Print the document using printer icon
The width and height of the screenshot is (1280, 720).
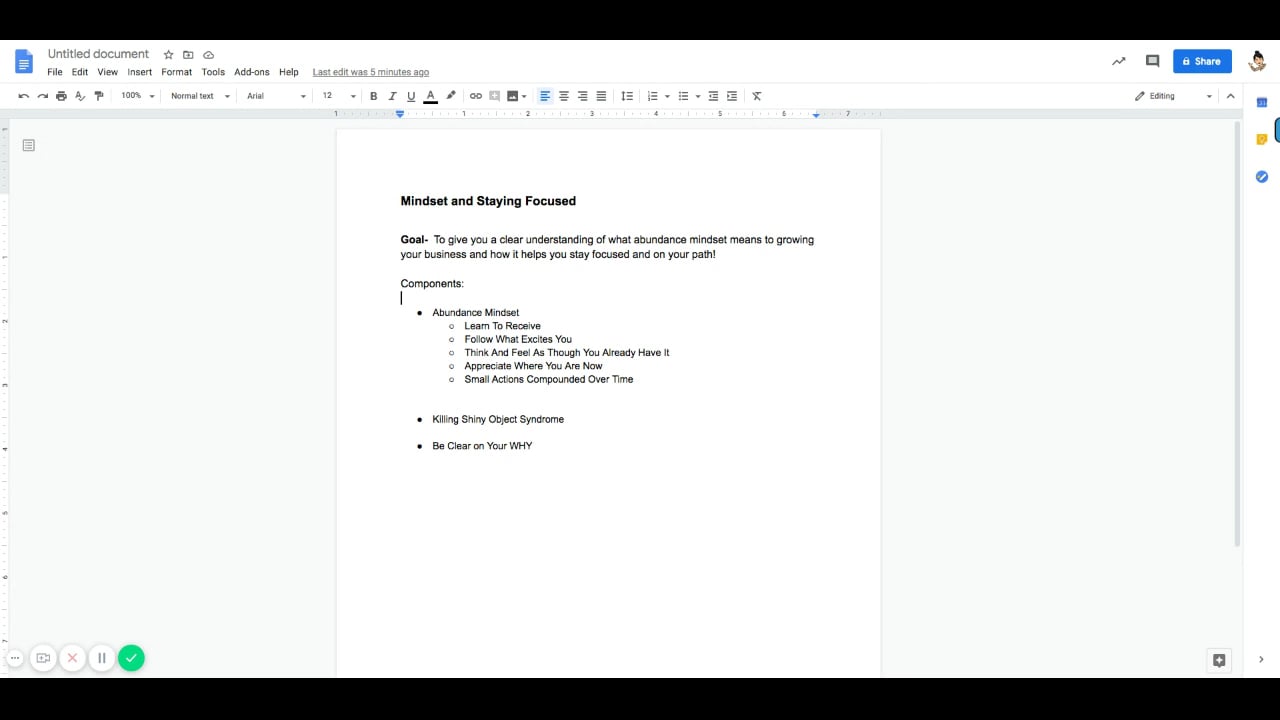61,96
